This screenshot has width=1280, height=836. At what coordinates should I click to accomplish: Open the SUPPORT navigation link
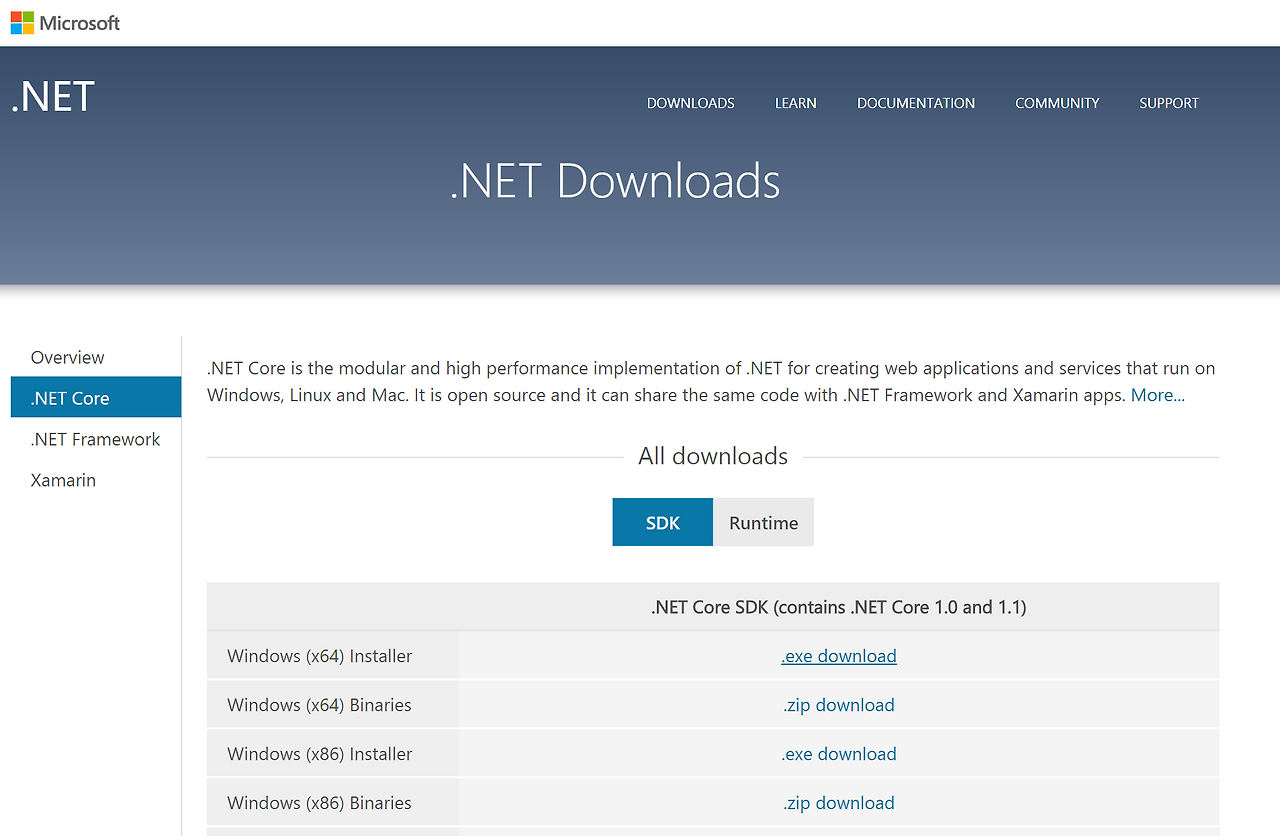click(1169, 103)
